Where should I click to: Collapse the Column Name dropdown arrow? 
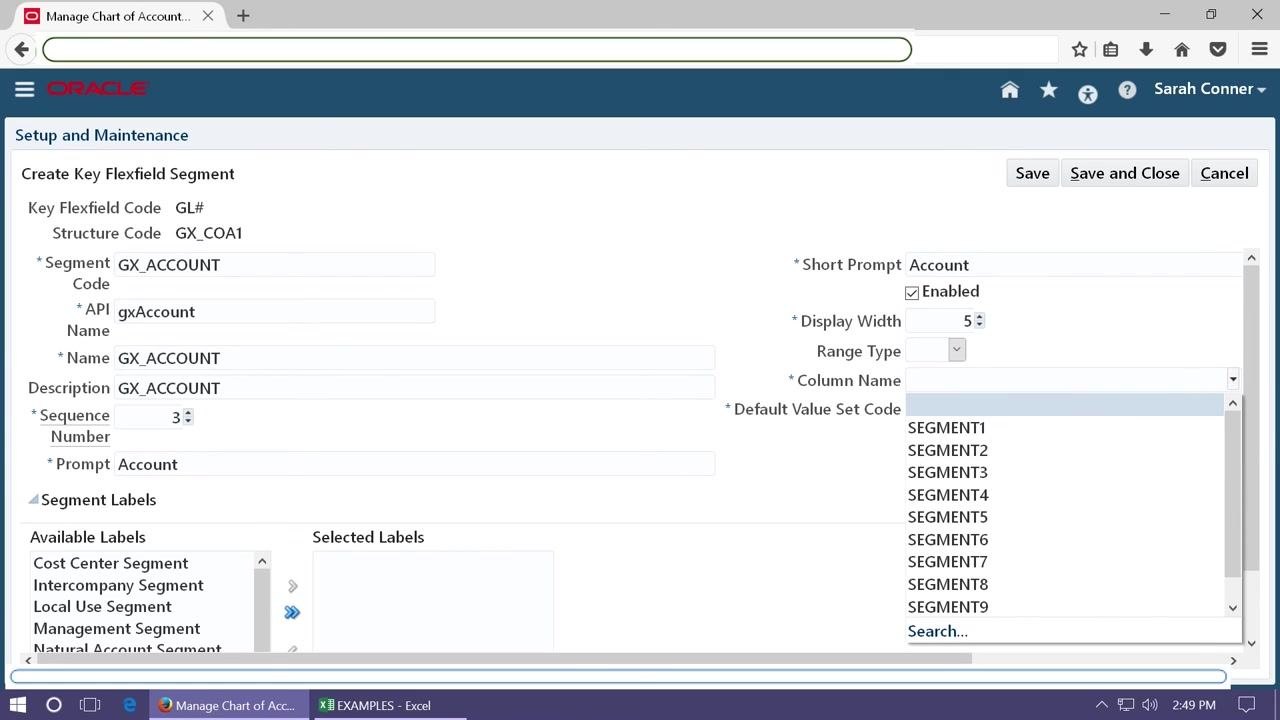click(1233, 380)
